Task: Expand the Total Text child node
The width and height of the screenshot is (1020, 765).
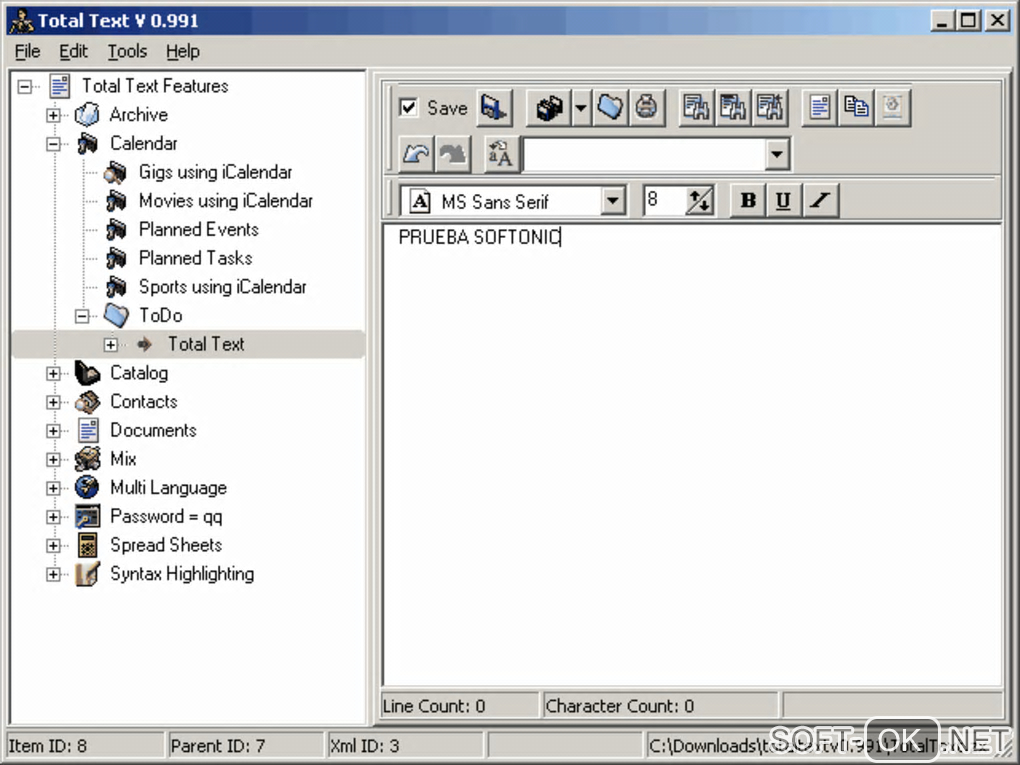Action: click(x=111, y=345)
